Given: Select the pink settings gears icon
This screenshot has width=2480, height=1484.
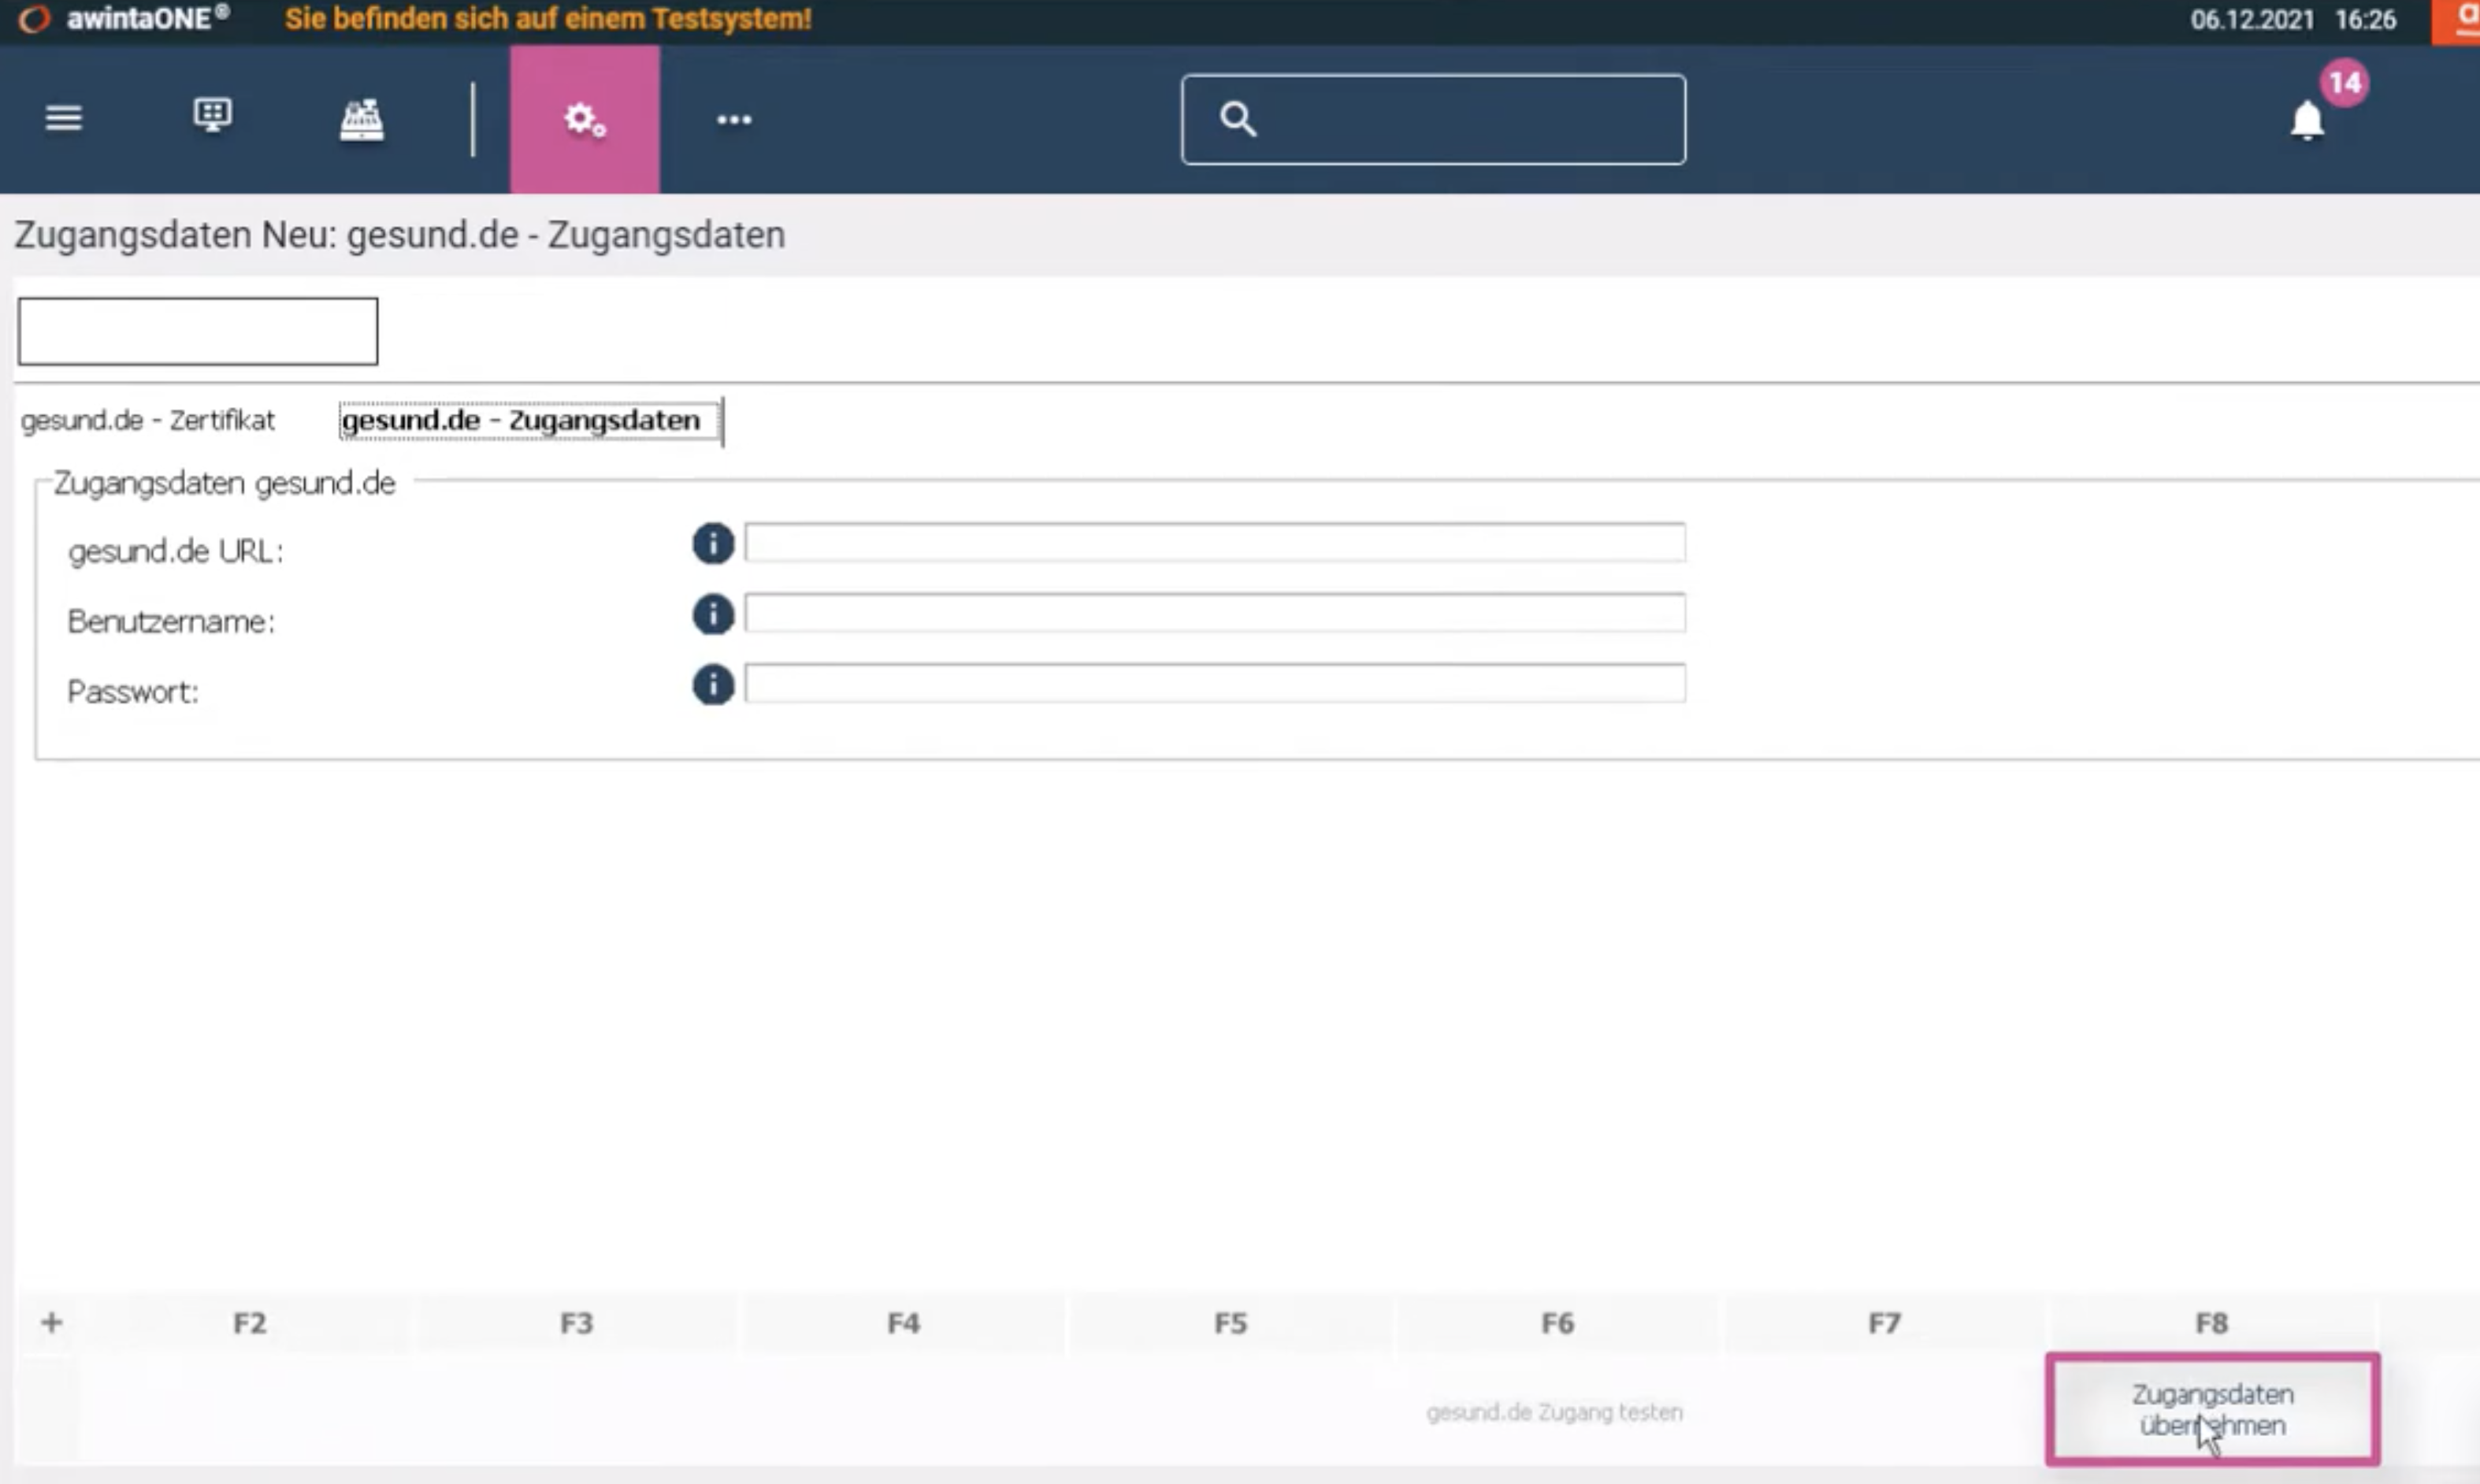Looking at the screenshot, I should point(585,119).
